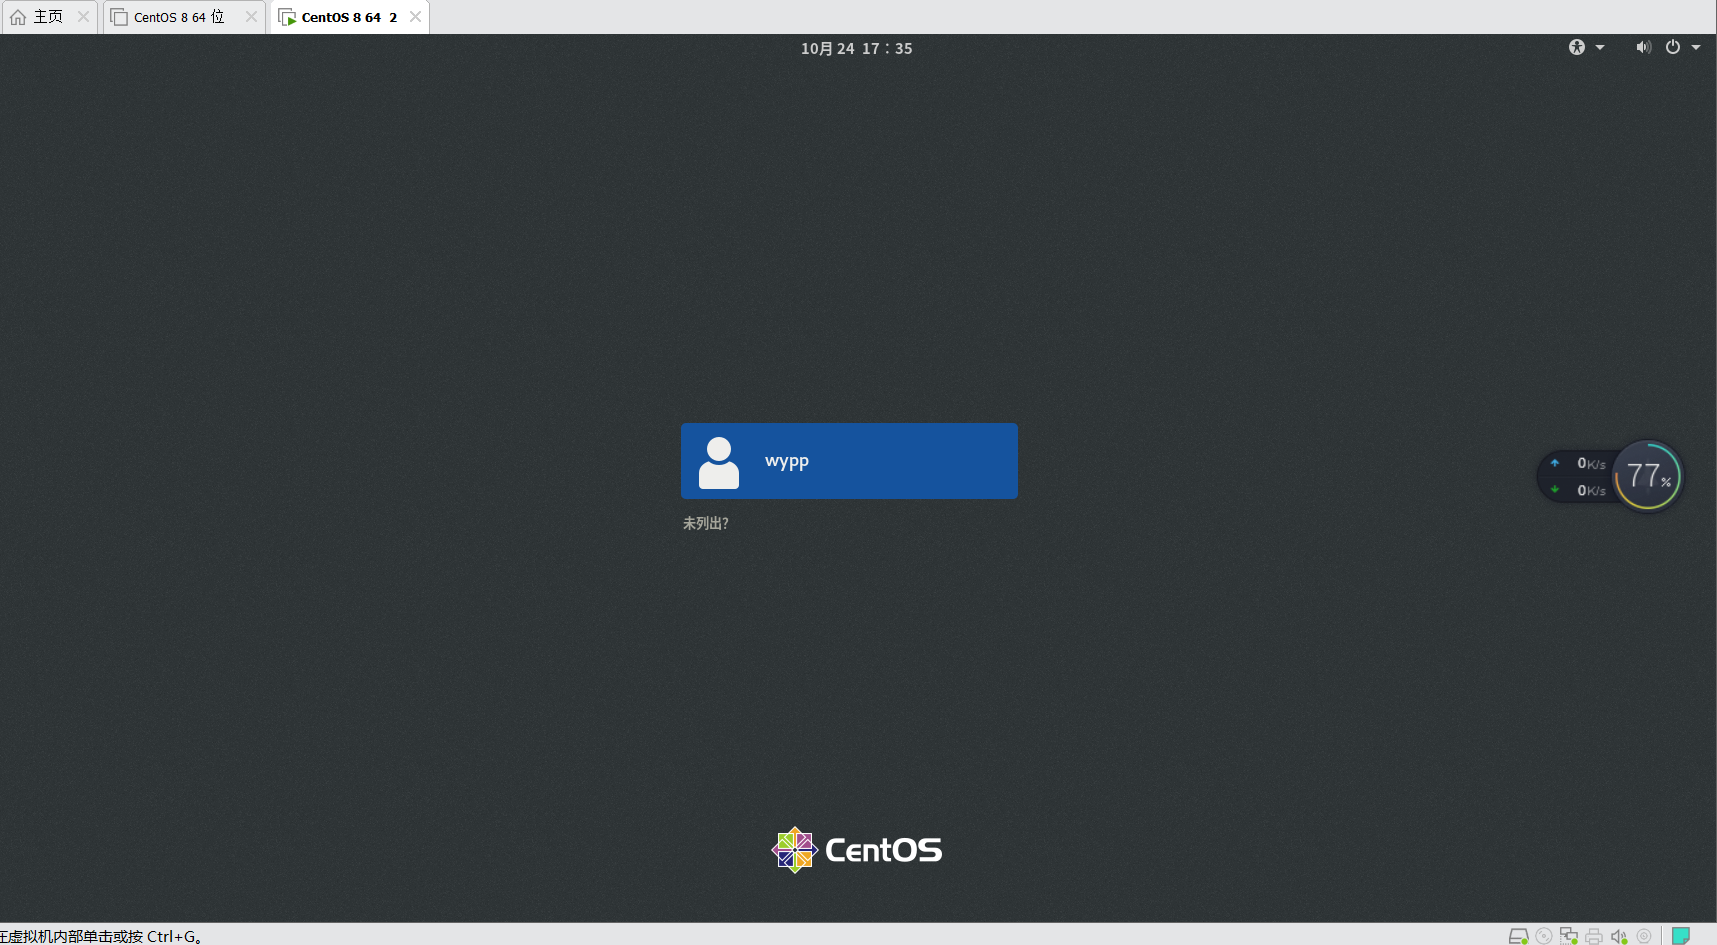Click the network adapter status icon
This screenshot has height=945, width=1717.
coord(1569,936)
